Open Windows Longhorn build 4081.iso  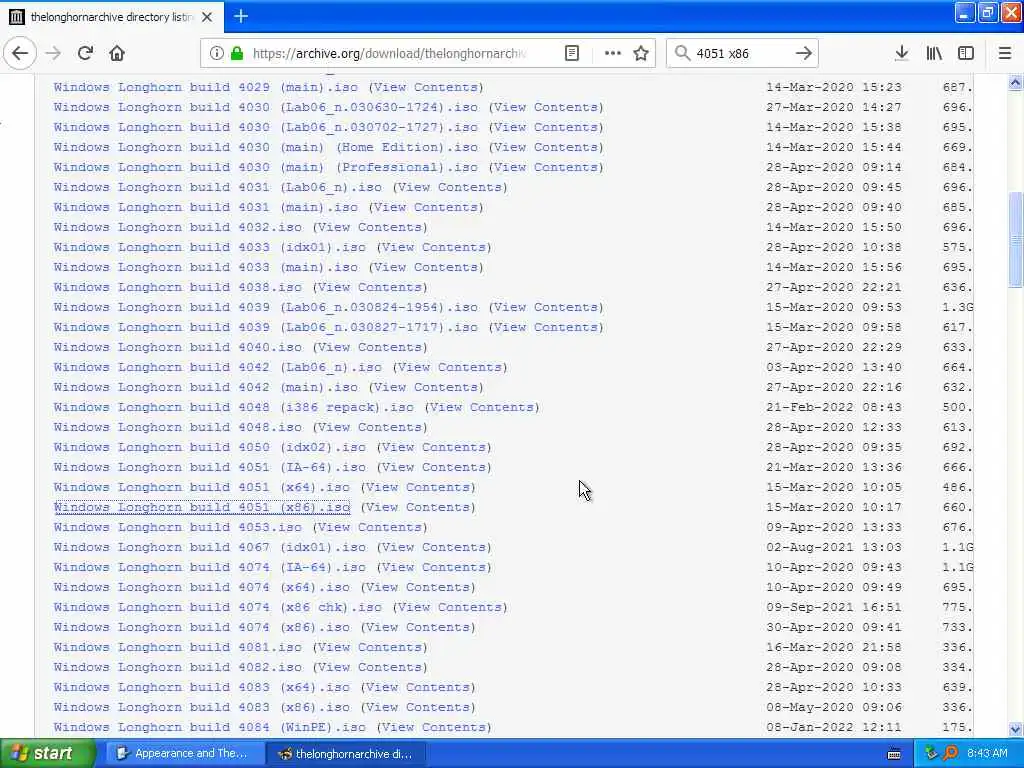click(x=178, y=647)
